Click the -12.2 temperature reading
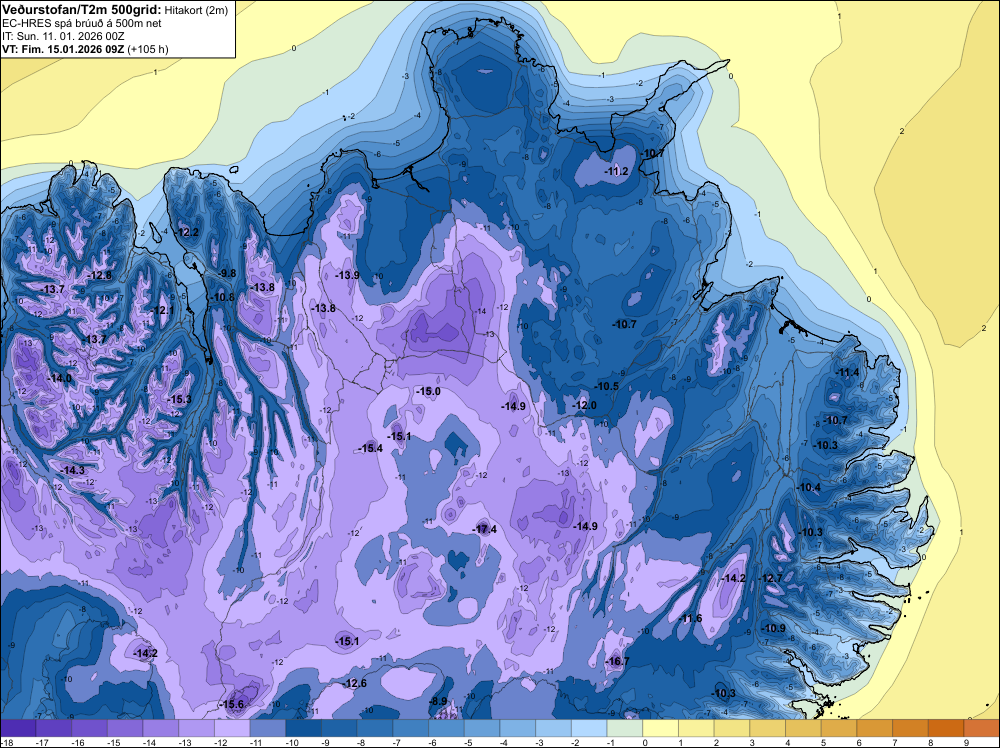 click(x=188, y=232)
